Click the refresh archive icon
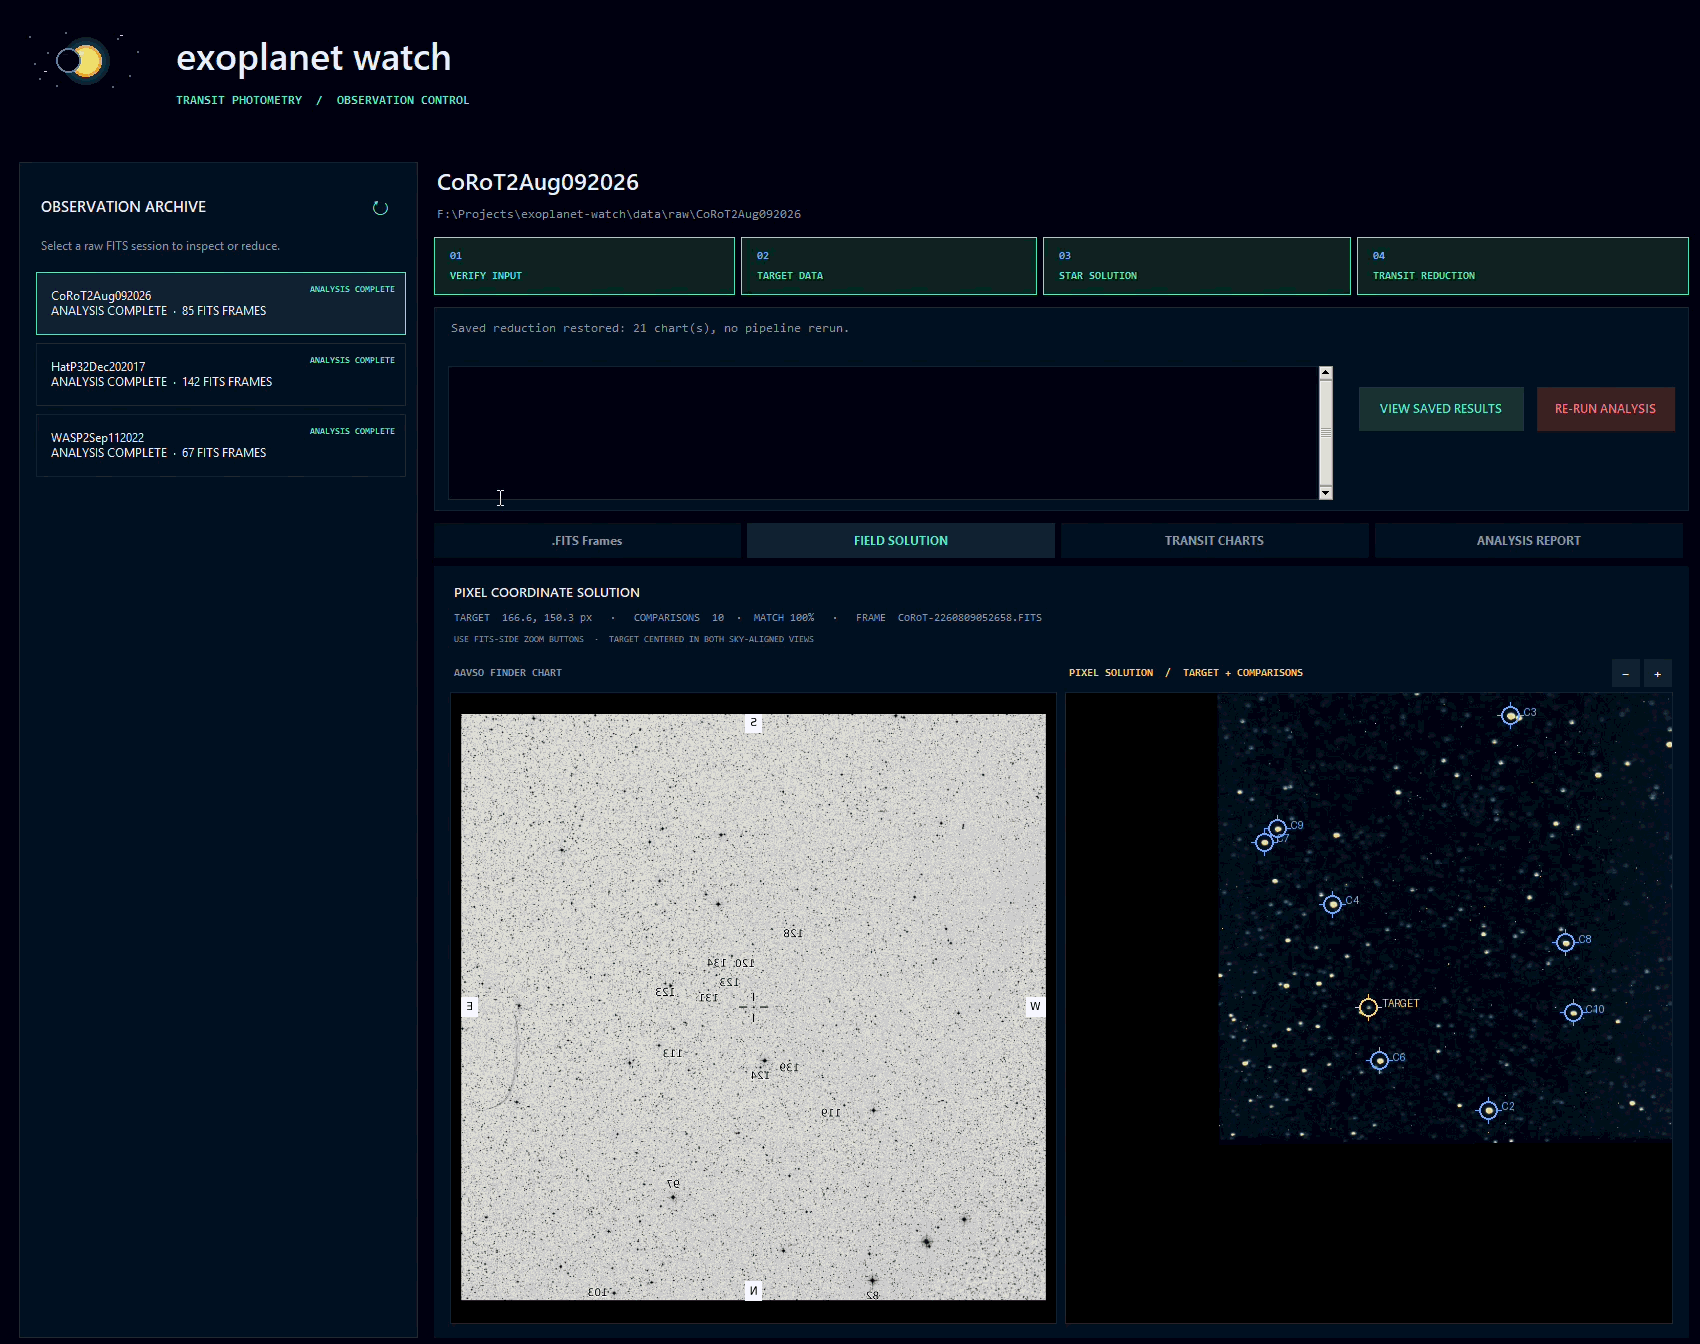The image size is (1700, 1344). tap(380, 208)
